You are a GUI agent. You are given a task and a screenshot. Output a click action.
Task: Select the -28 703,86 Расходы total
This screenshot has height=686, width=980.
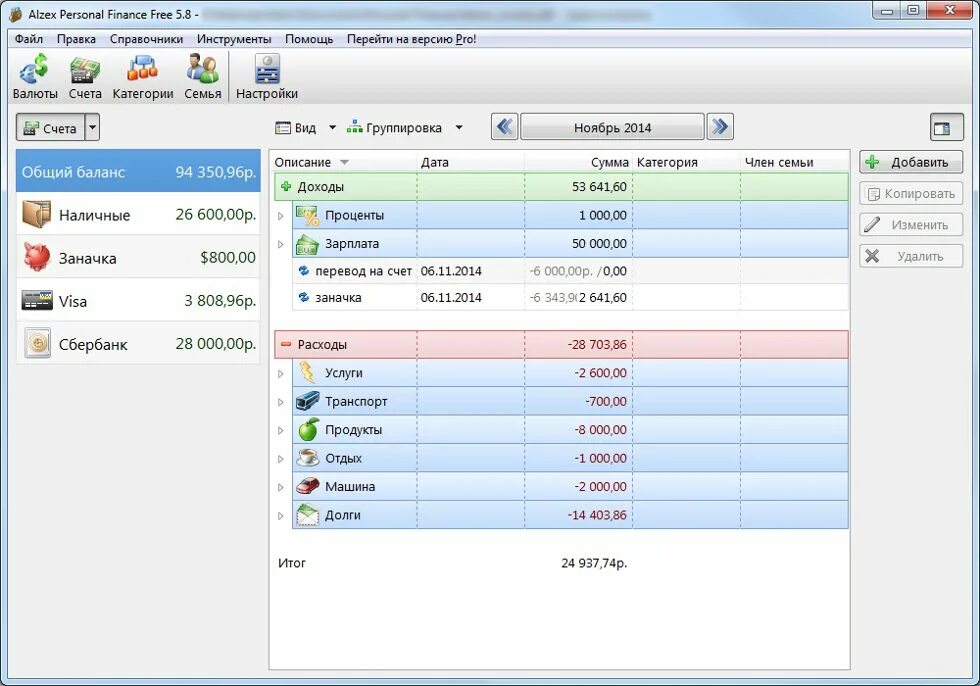[x=596, y=344]
